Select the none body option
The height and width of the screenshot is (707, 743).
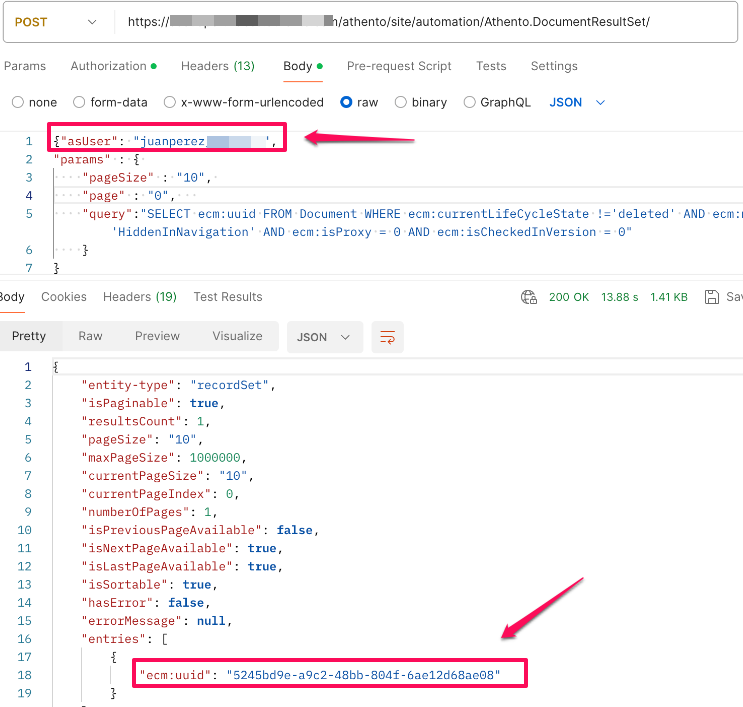(x=18, y=102)
